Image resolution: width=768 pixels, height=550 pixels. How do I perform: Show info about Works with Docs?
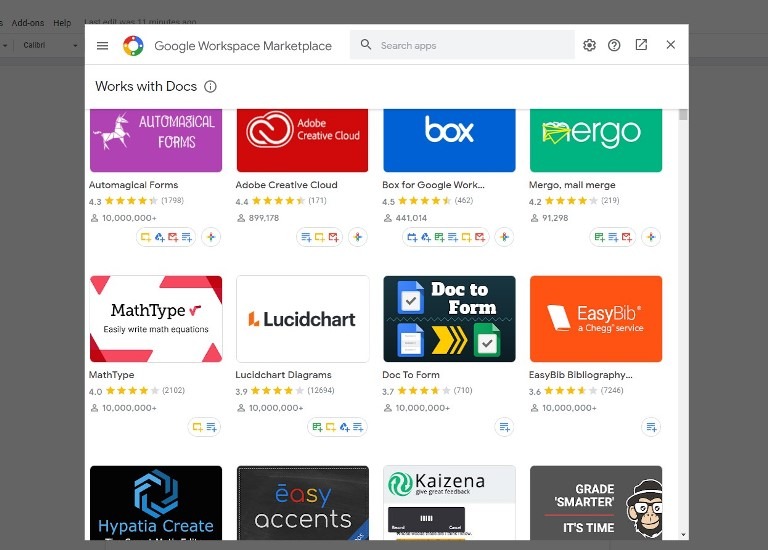pos(210,87)
